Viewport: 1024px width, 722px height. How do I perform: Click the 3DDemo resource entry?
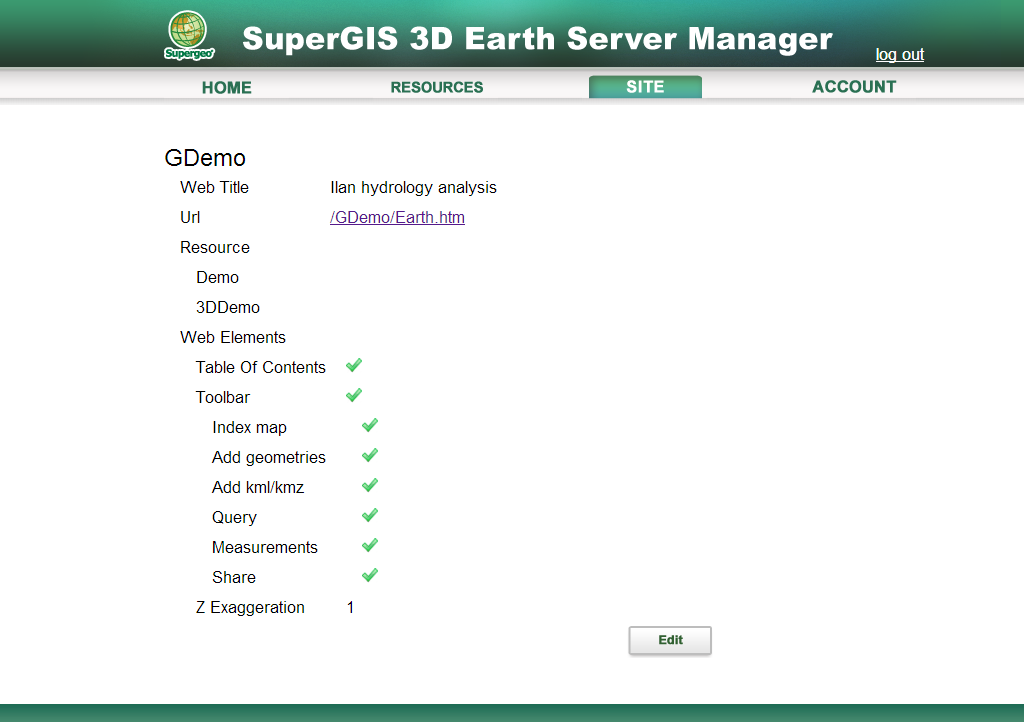click(228, 307)
